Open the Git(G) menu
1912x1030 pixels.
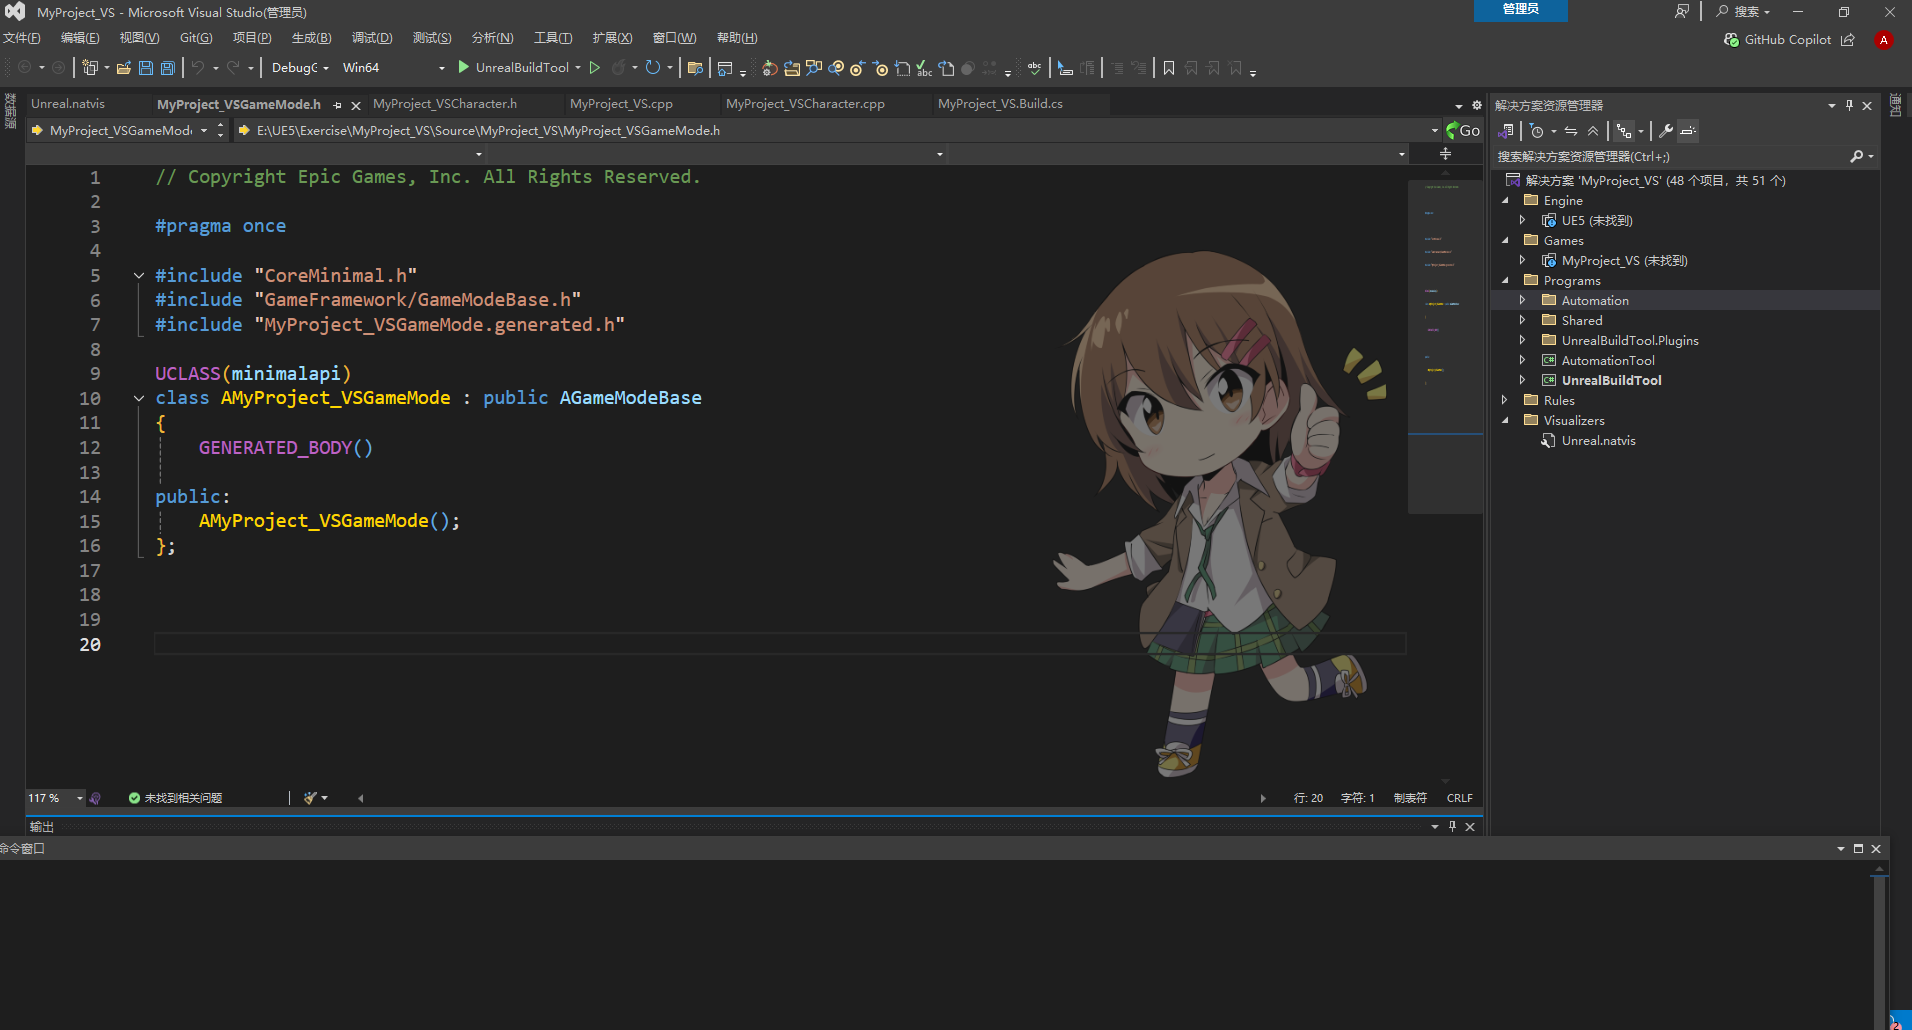(196, 38)
